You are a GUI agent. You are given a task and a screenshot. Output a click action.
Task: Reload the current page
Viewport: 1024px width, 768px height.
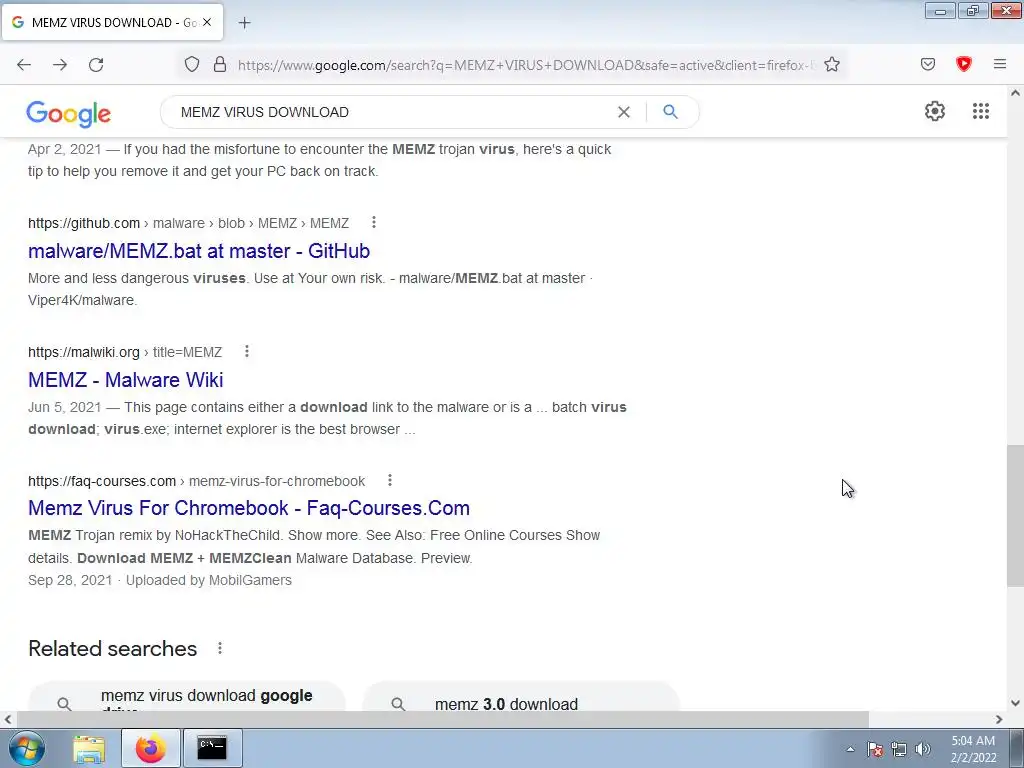point(96,65)
